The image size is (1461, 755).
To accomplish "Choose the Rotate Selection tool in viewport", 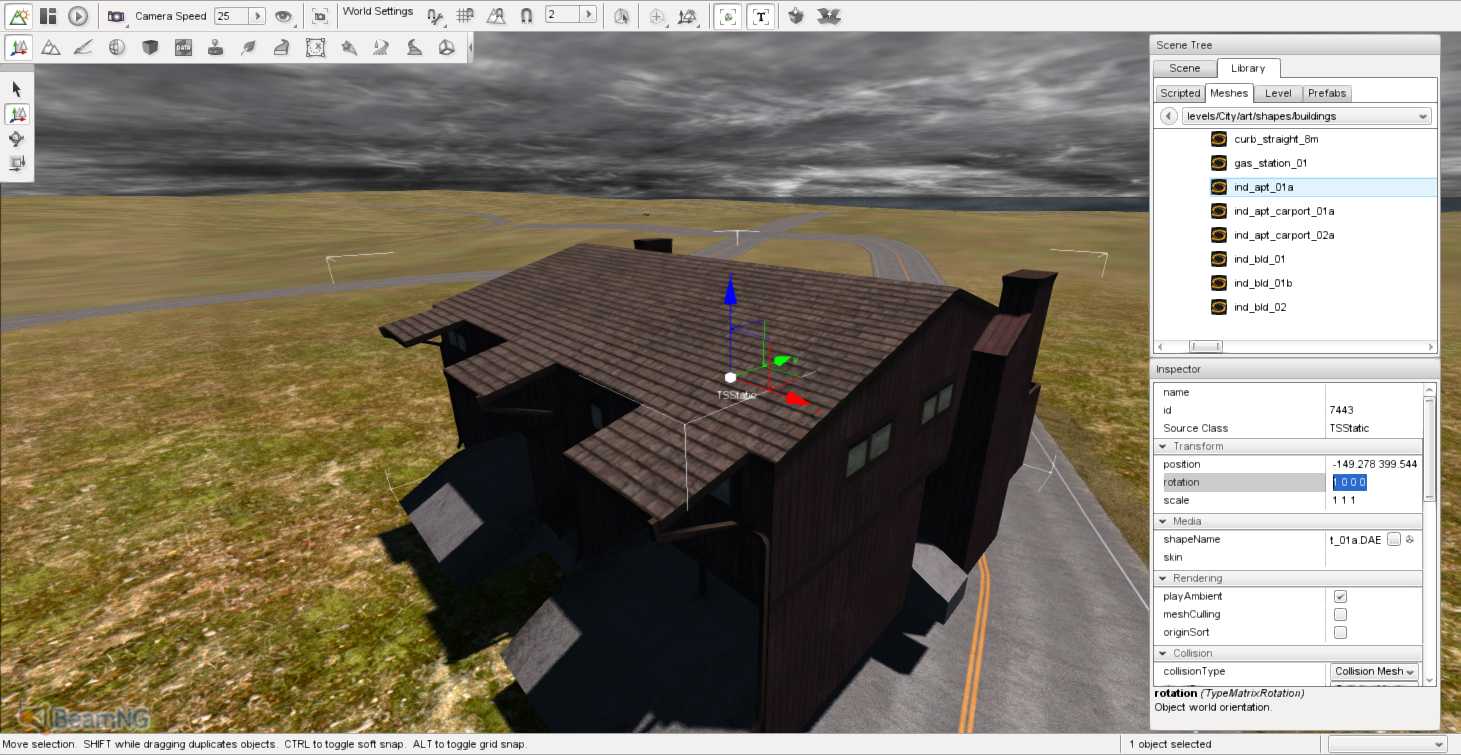I will click(17, 138).
